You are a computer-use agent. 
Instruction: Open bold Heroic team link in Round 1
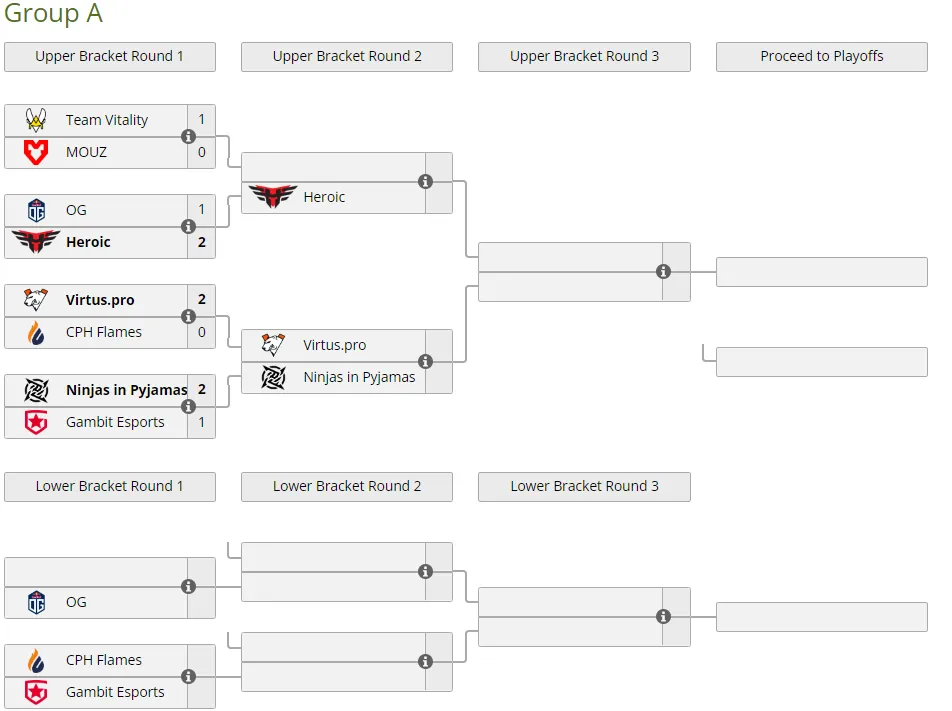click(x=88, y=242)
